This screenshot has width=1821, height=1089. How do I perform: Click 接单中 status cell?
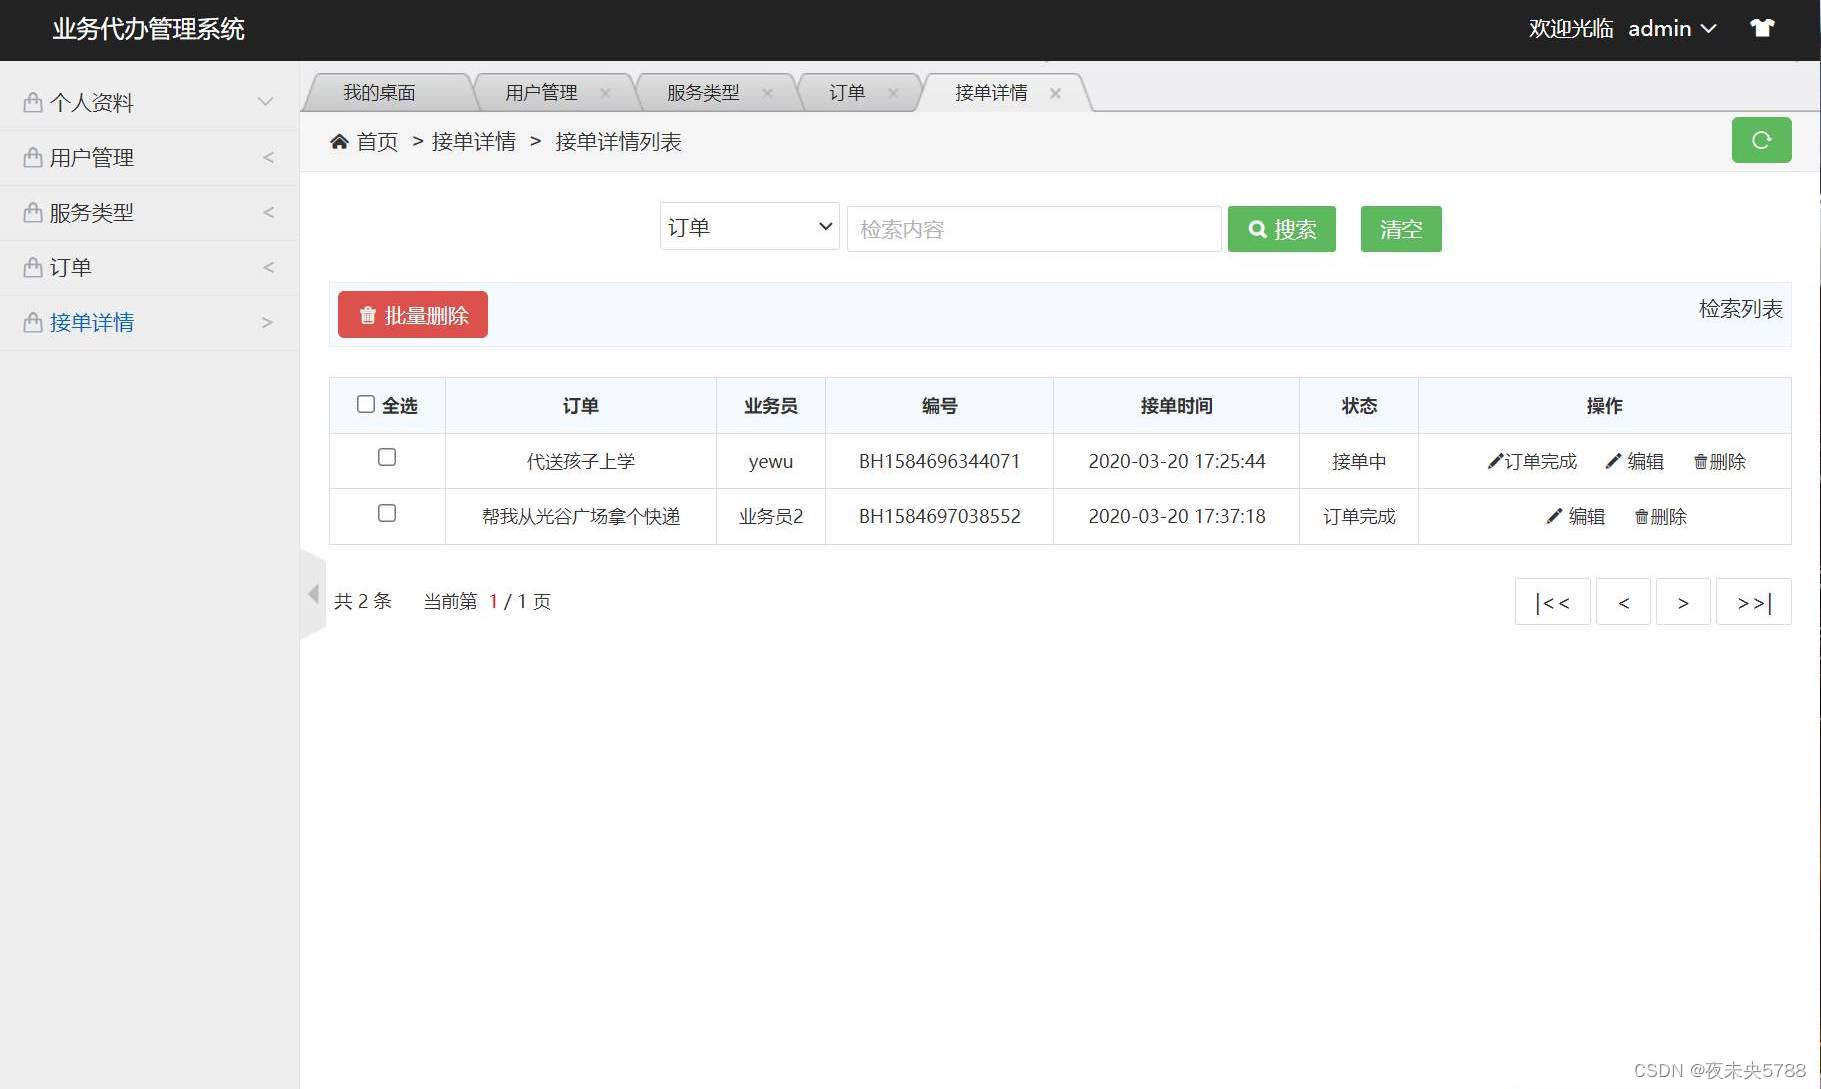click(1359, 461)
